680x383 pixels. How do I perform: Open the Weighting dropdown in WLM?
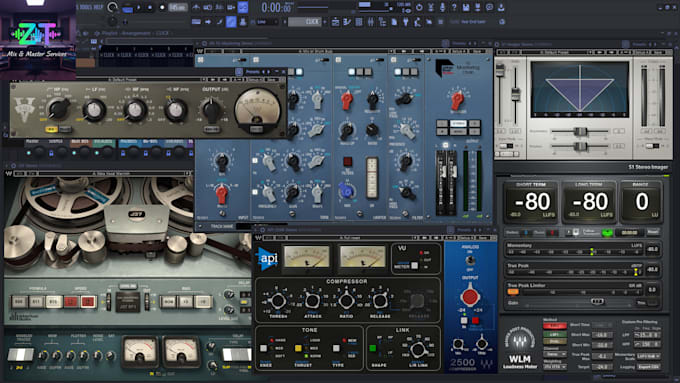pos(555,367)
